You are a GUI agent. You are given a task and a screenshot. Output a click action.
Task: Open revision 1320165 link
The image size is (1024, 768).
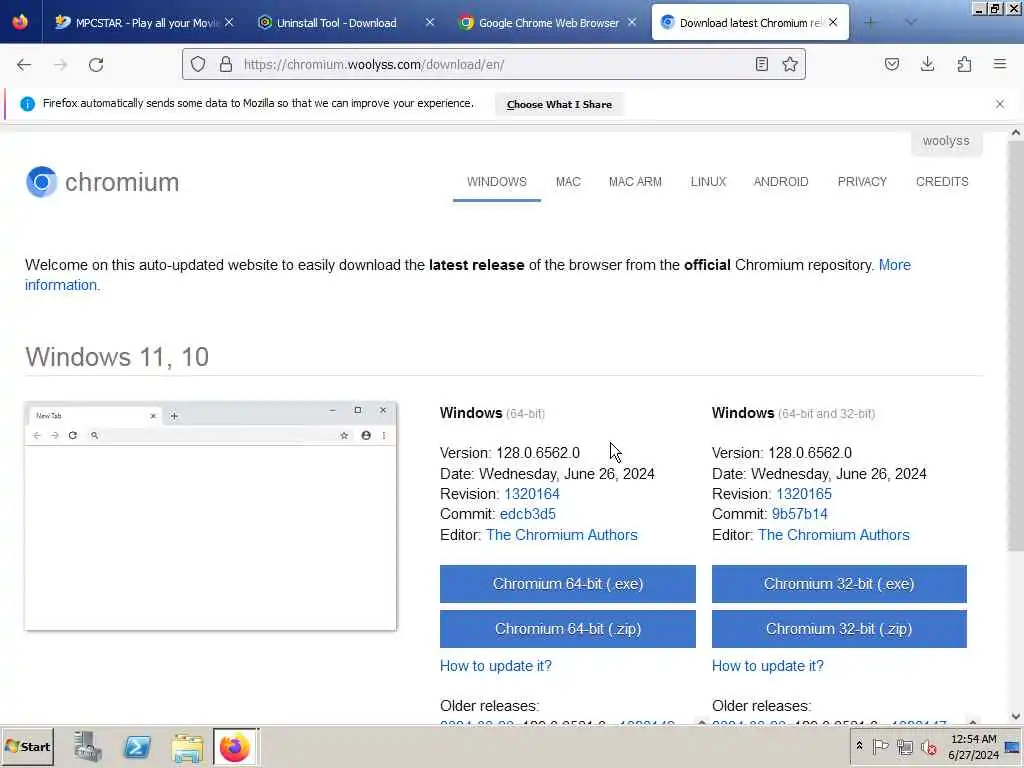(803, 494)
